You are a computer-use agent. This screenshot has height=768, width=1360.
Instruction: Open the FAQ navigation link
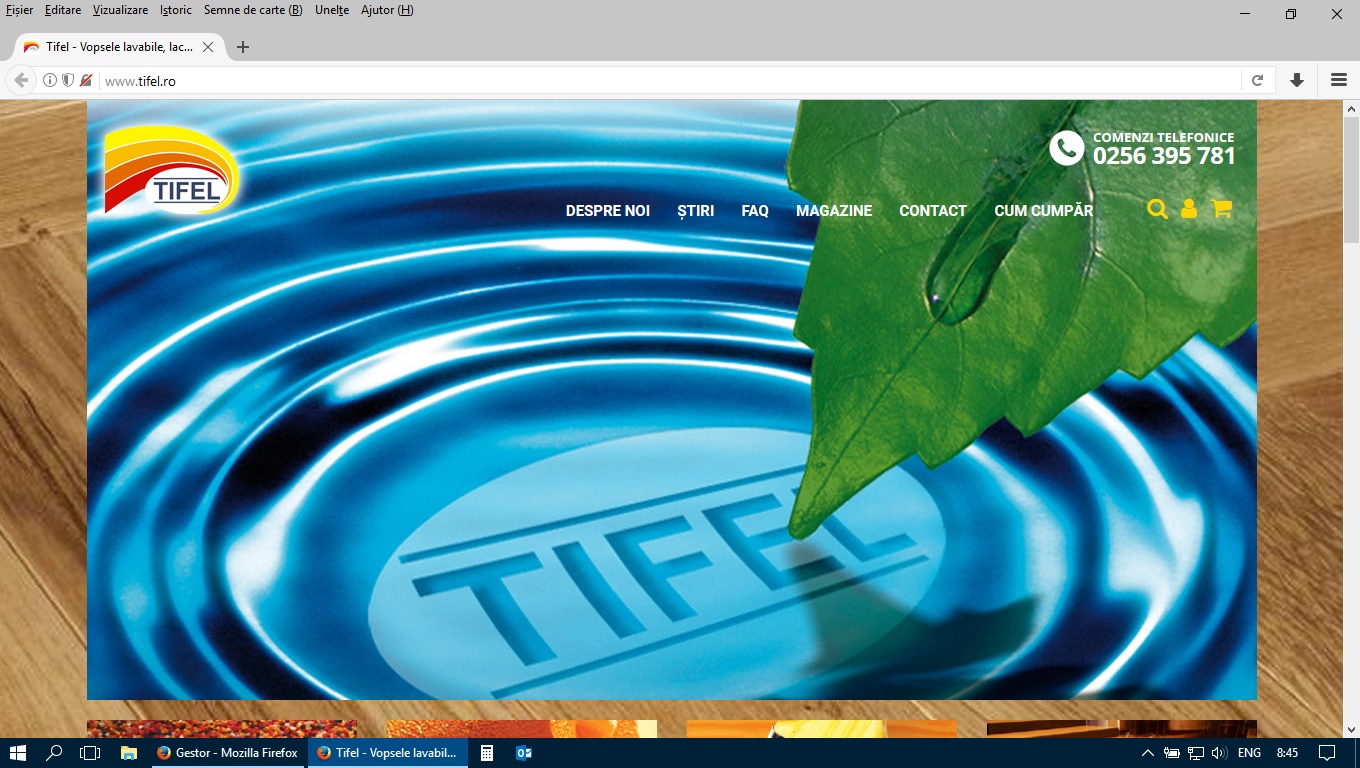tap(755, 211)
